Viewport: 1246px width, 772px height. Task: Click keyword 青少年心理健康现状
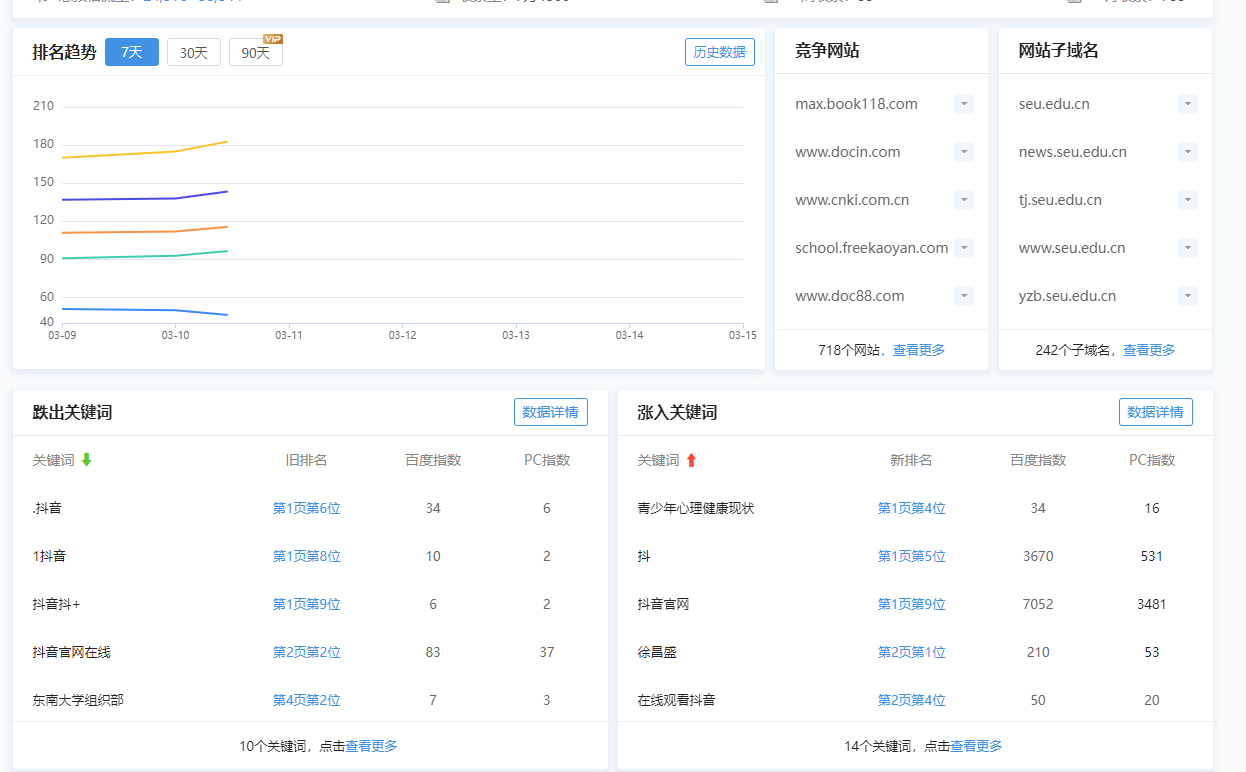click(x=696, y=508)
